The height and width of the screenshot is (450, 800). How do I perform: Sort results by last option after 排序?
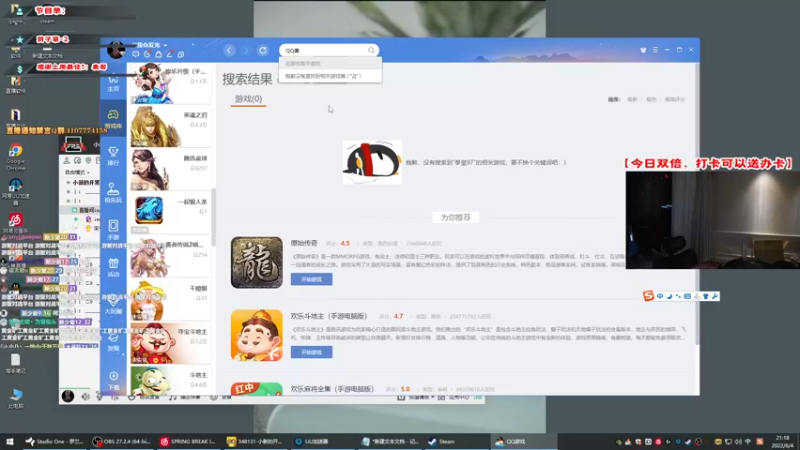point(674,99)
